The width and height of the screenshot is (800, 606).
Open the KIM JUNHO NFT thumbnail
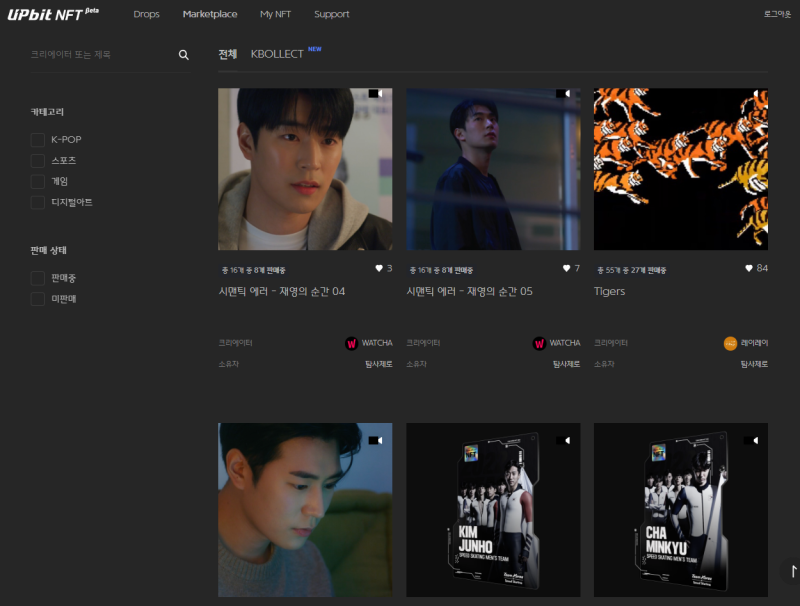(x=493, y=510)
